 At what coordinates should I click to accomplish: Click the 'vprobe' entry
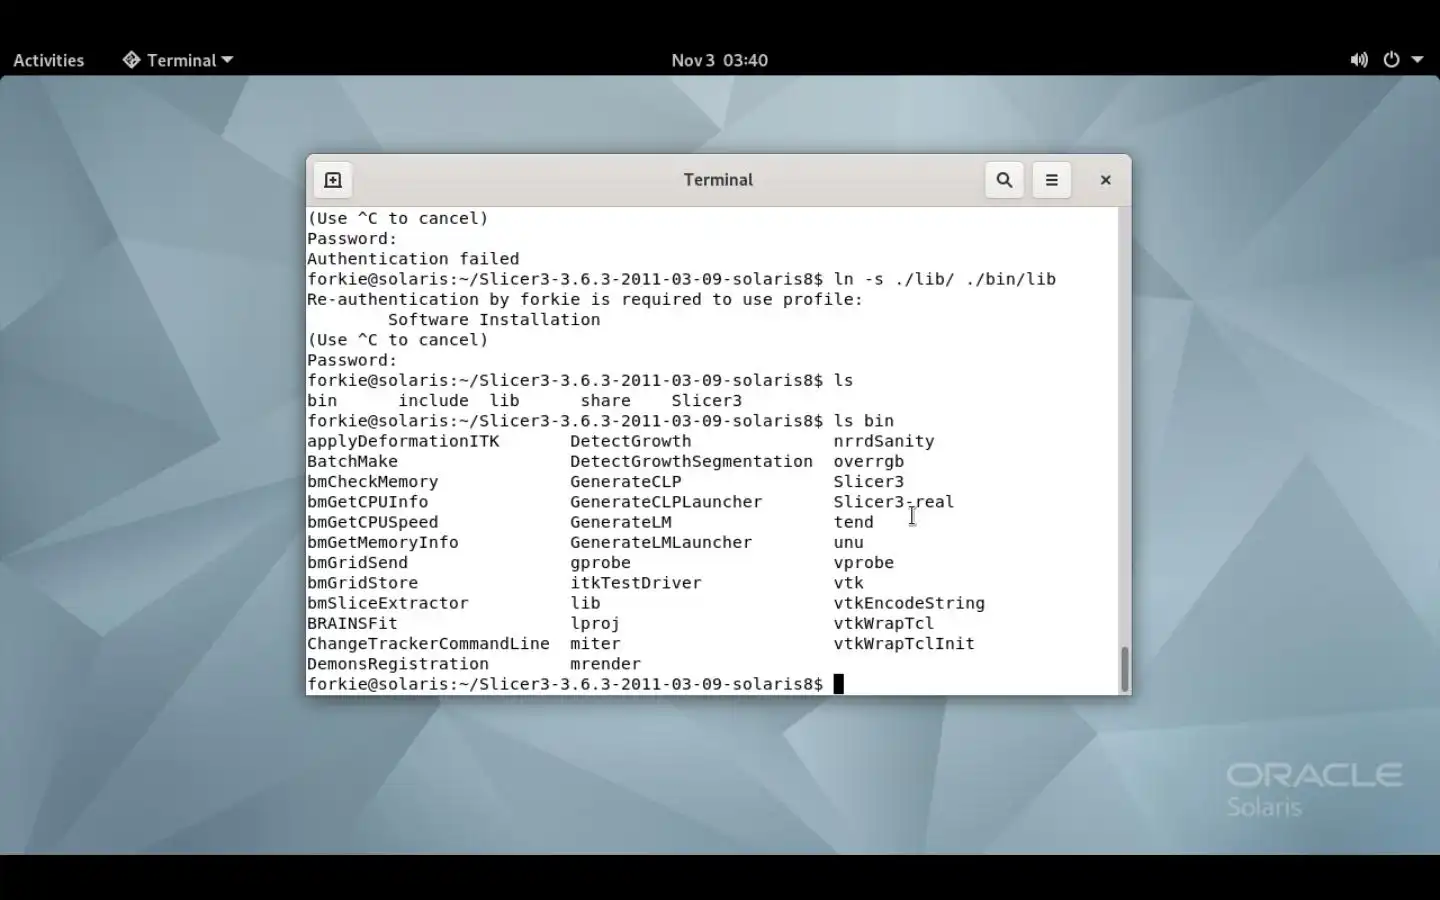[x=864, y=562]
